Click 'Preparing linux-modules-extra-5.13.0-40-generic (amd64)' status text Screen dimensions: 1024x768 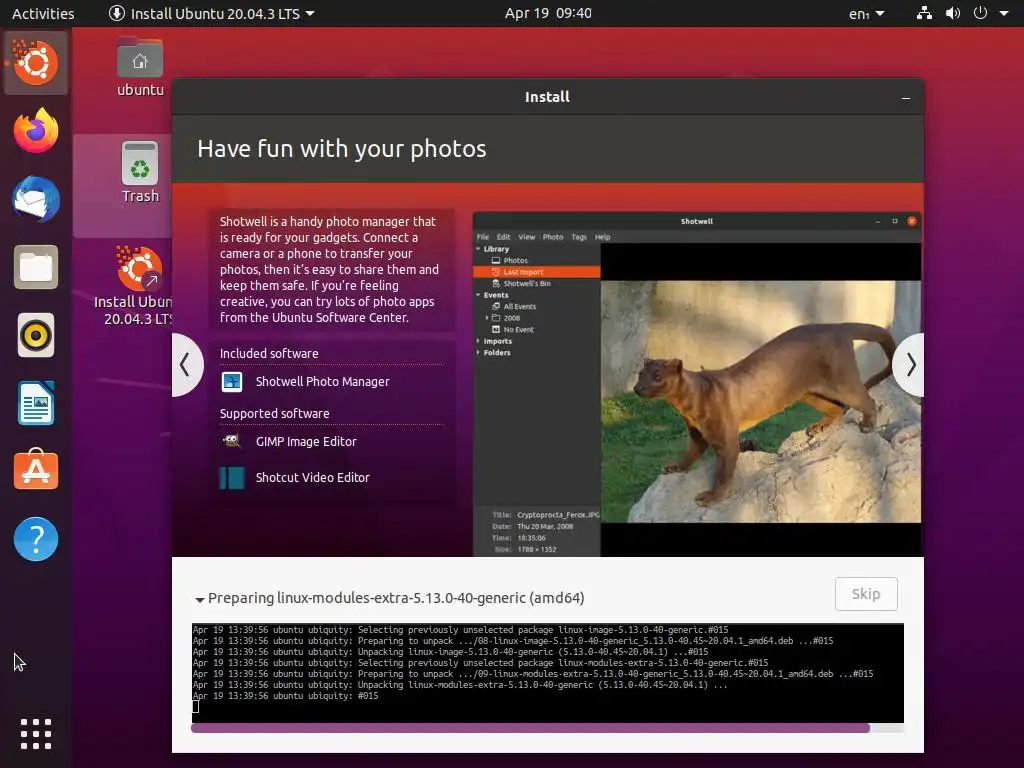[x=396, y=598]
